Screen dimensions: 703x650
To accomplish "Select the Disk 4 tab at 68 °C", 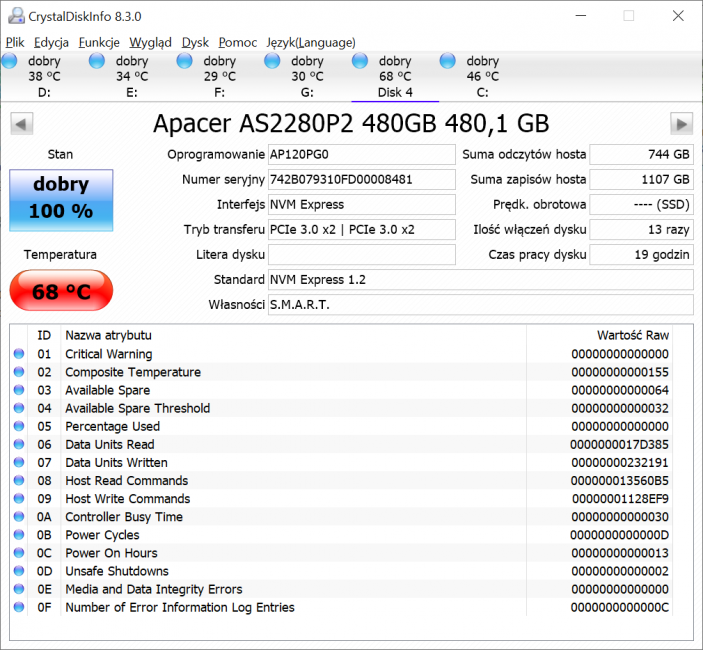I will [x=395, y=76].
